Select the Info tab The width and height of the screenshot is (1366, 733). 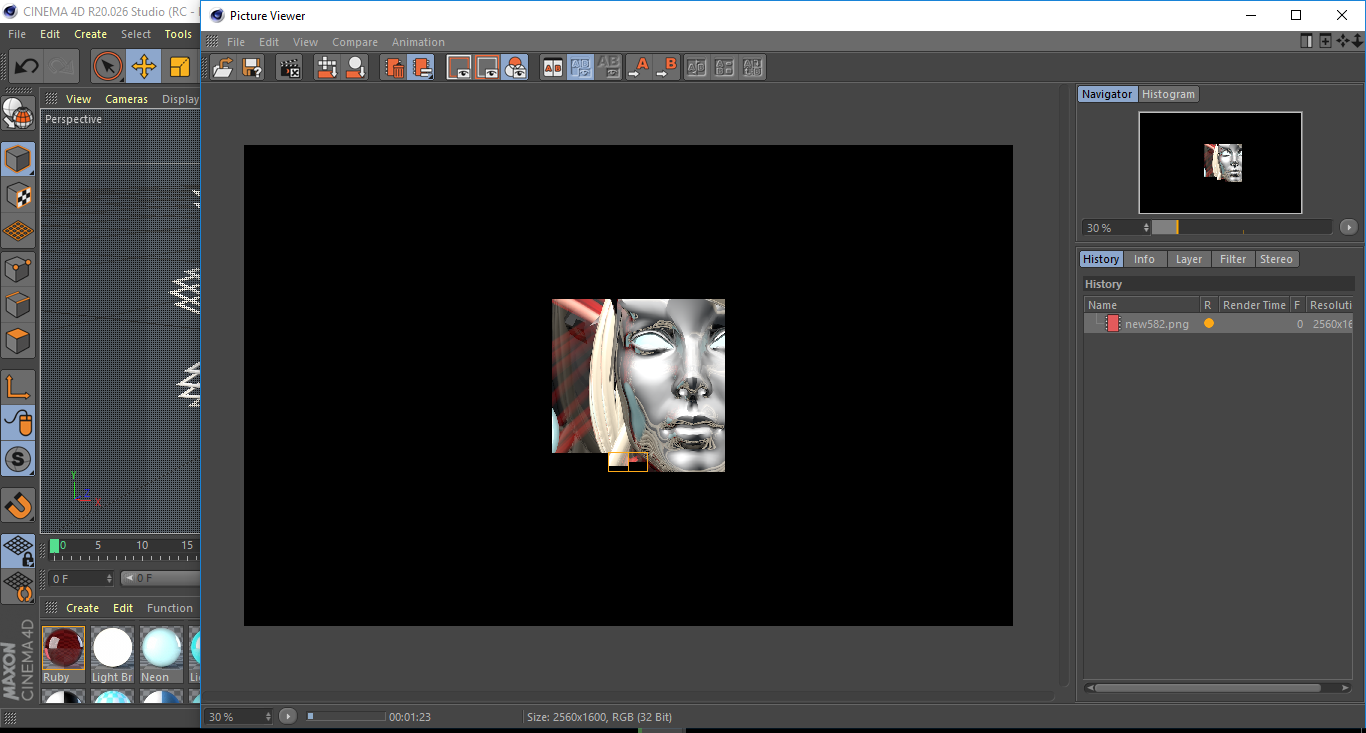[x=1144, y=259]
